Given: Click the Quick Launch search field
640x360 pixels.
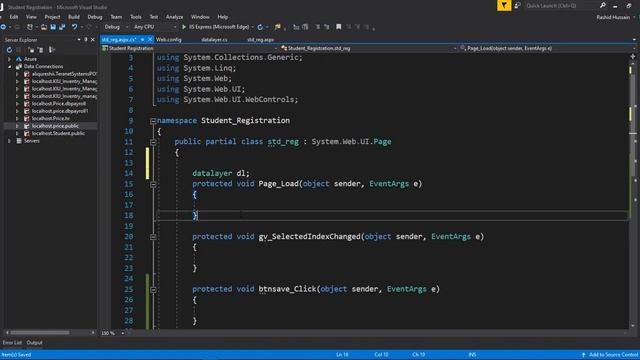Looking at the screenshot, I should click(561, 5).
